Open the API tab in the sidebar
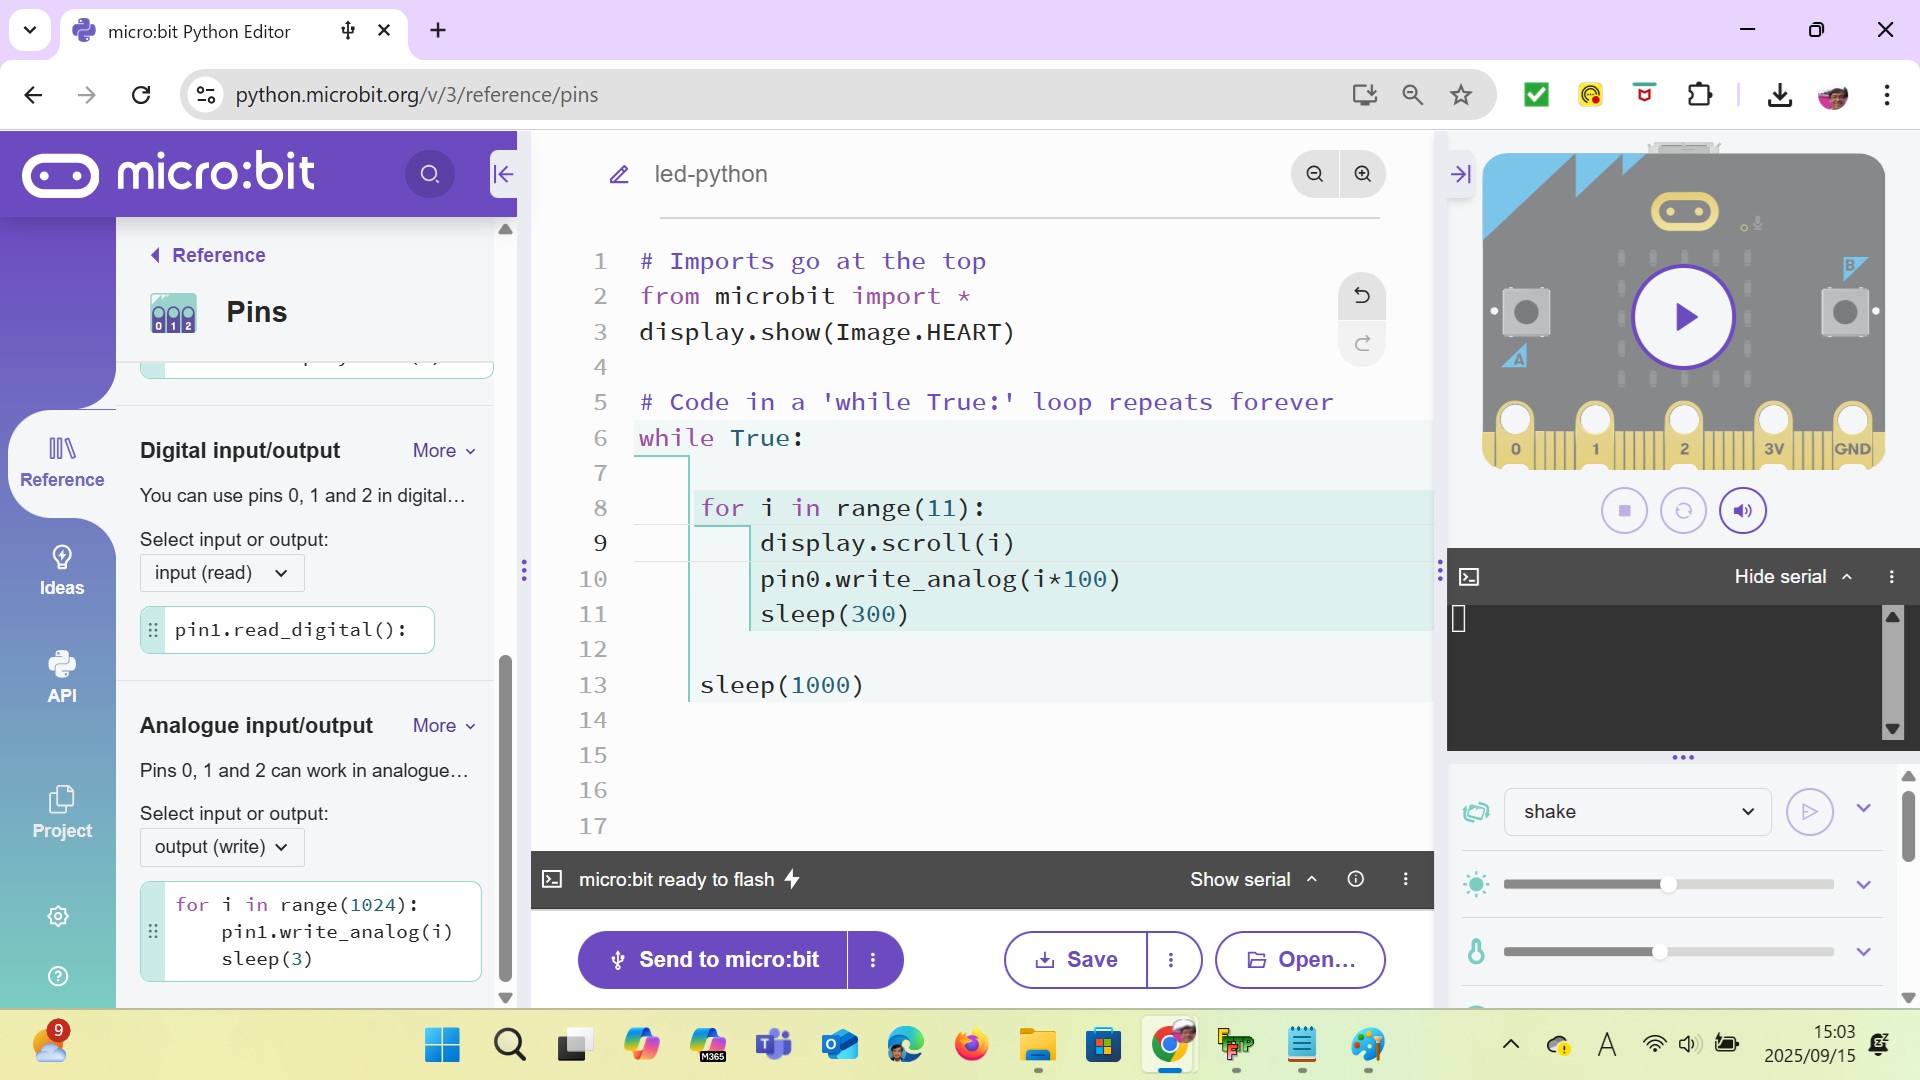This screenshot has height=1080, width=1920. 62,676
